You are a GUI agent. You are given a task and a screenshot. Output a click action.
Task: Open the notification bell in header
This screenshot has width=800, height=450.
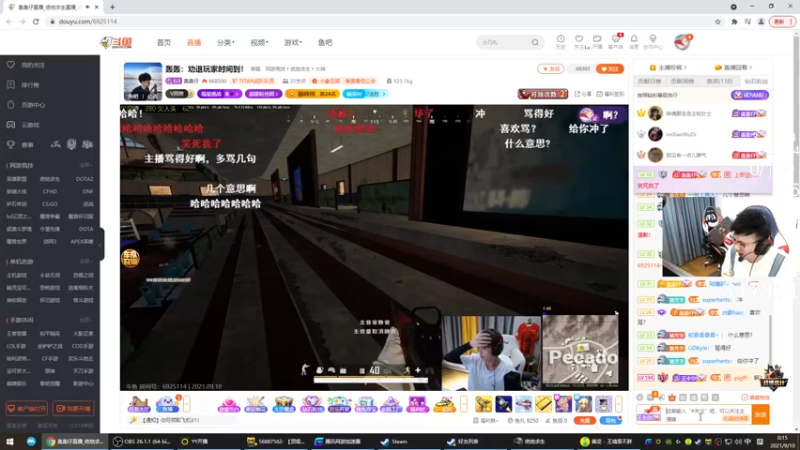pyautogui.click(x=634, y=39)
